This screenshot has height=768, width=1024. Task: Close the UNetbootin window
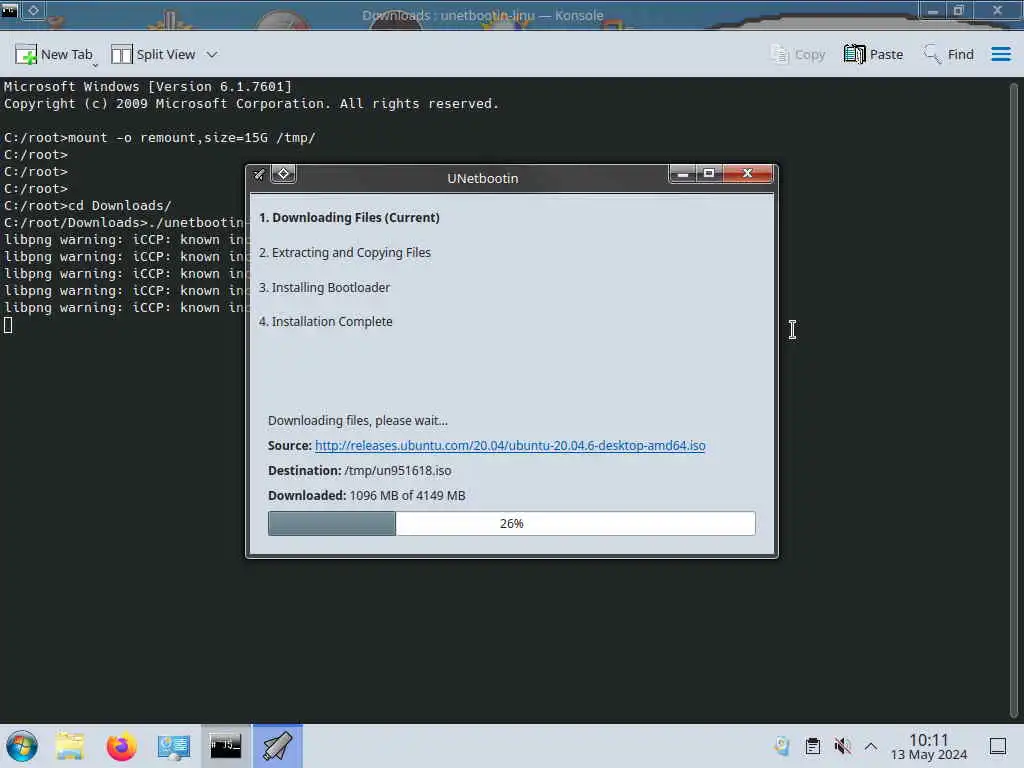pyautogui.click(x=748, y=174)
